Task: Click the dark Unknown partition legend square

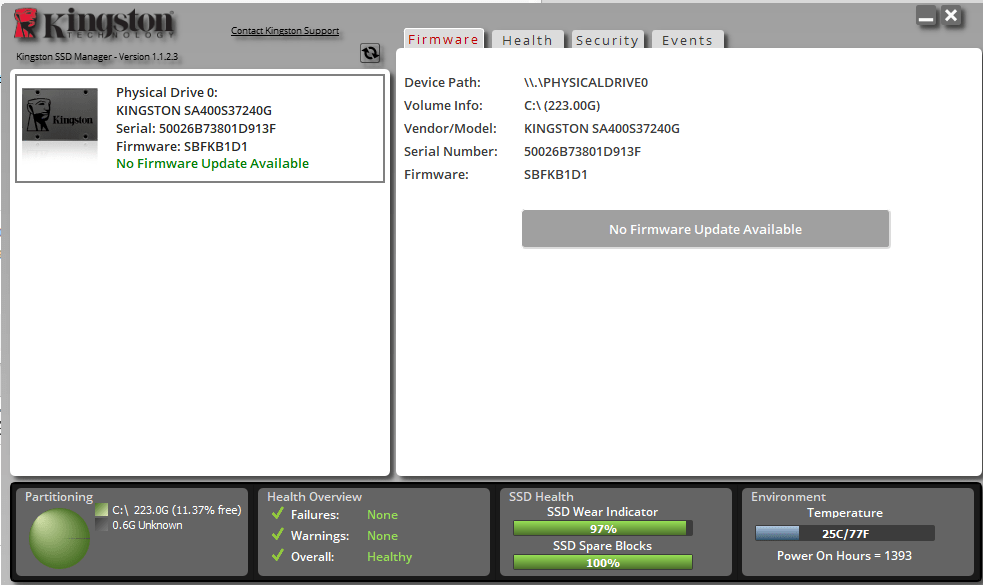Action: [102, 525]
